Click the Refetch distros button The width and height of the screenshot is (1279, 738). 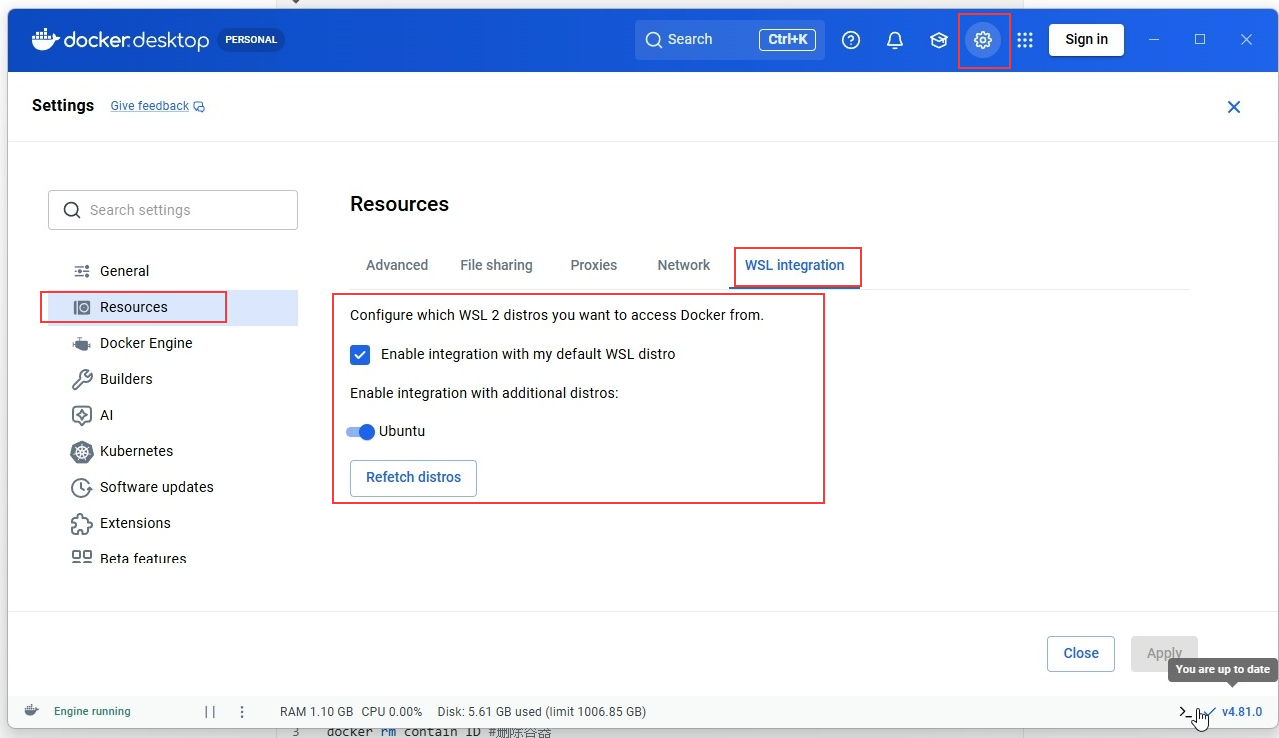pyautogui.click(x=413, y=478)
